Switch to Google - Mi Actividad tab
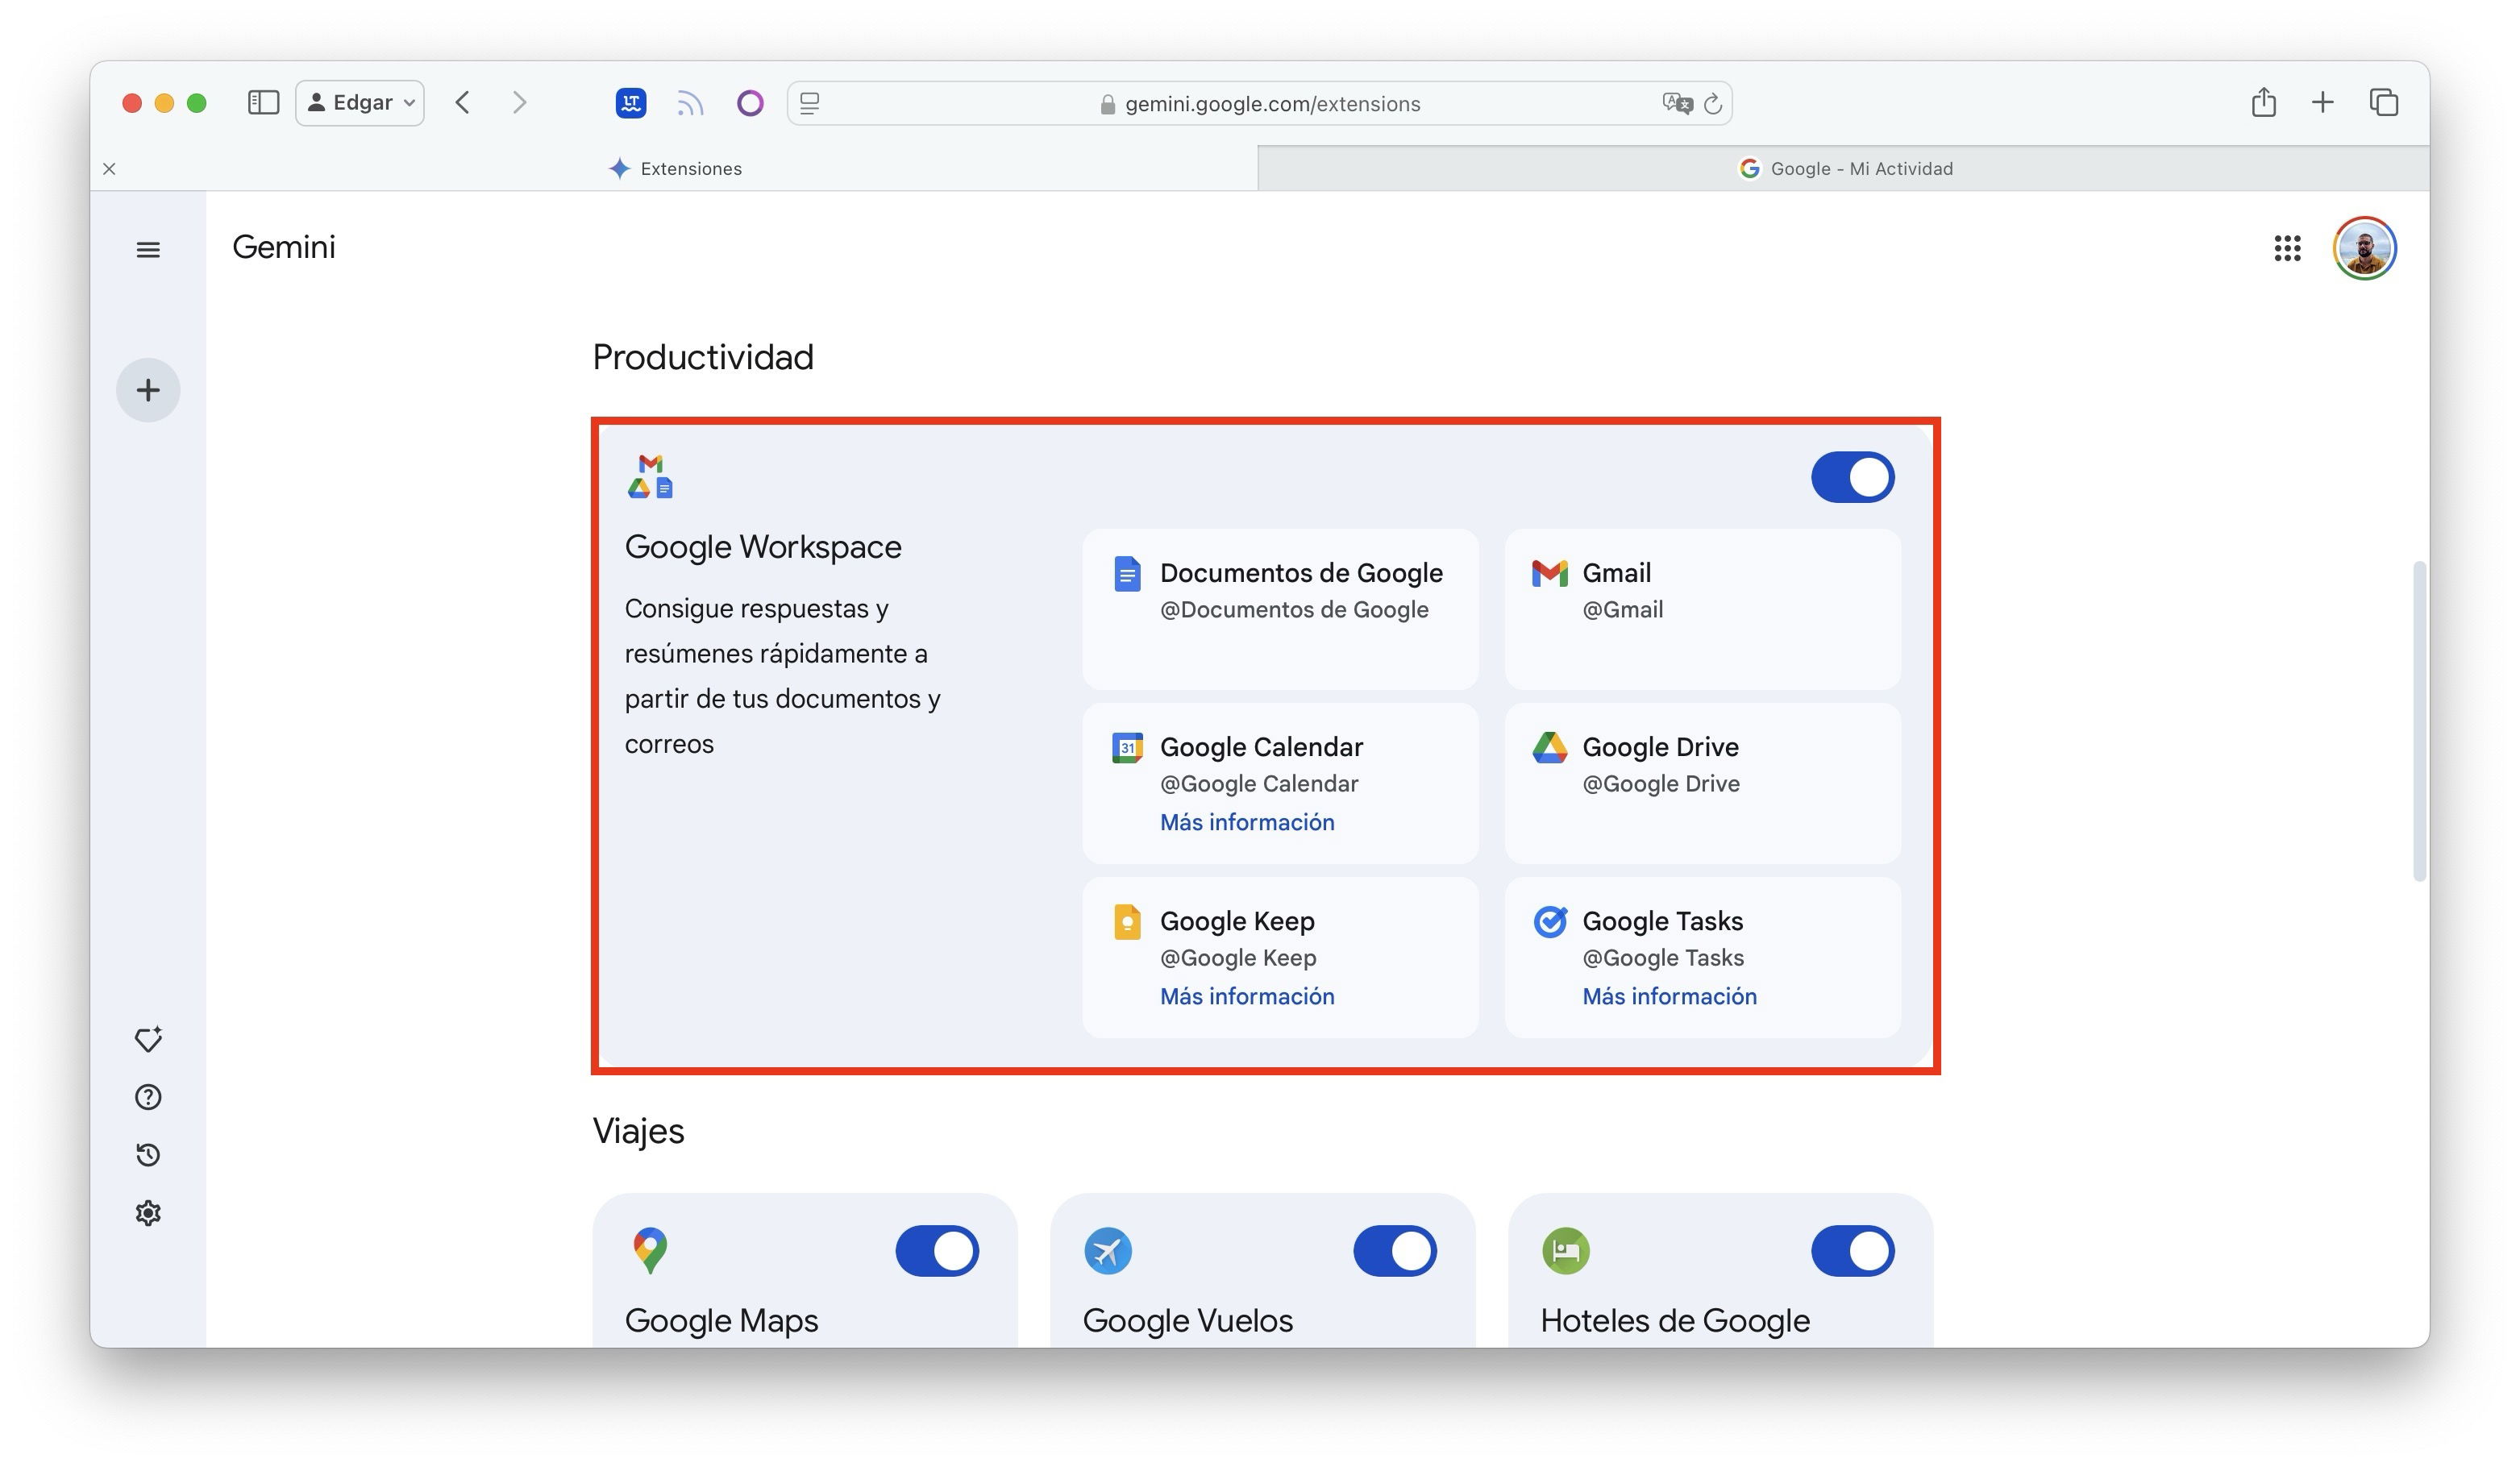 (1844, 168)
